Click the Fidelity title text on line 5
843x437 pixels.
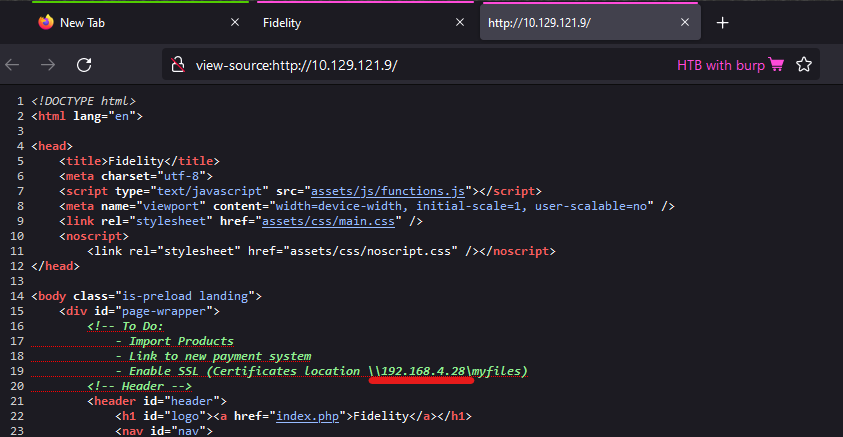pos(135,161)
